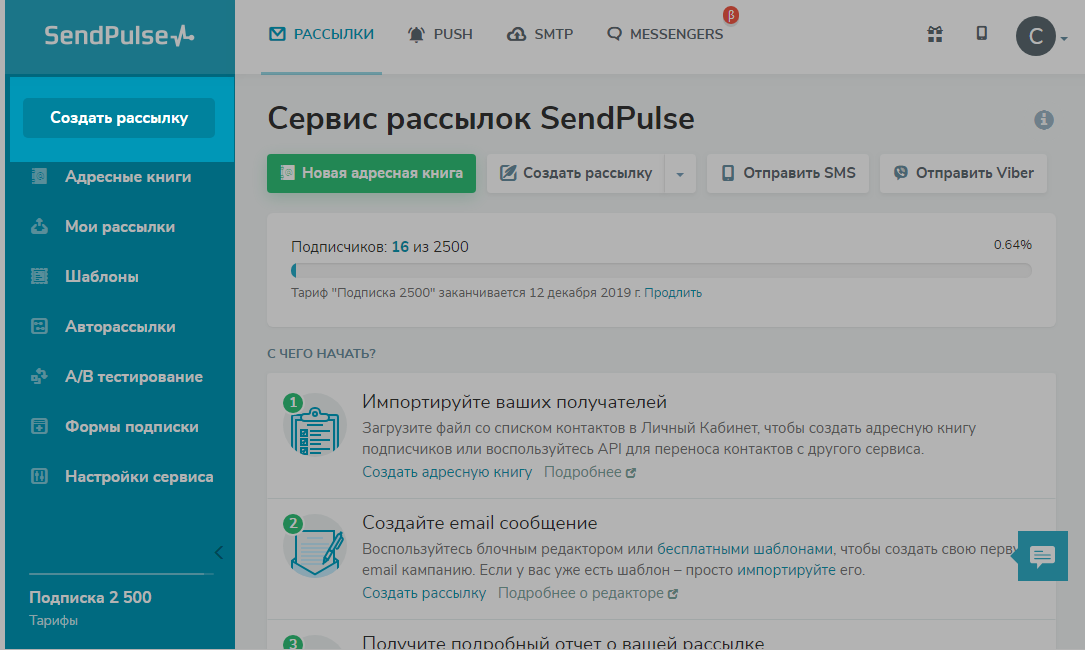Viewport: 1085px width, 650px height.
Task: Click the email editor illustration for step 2
Action: 315,546
